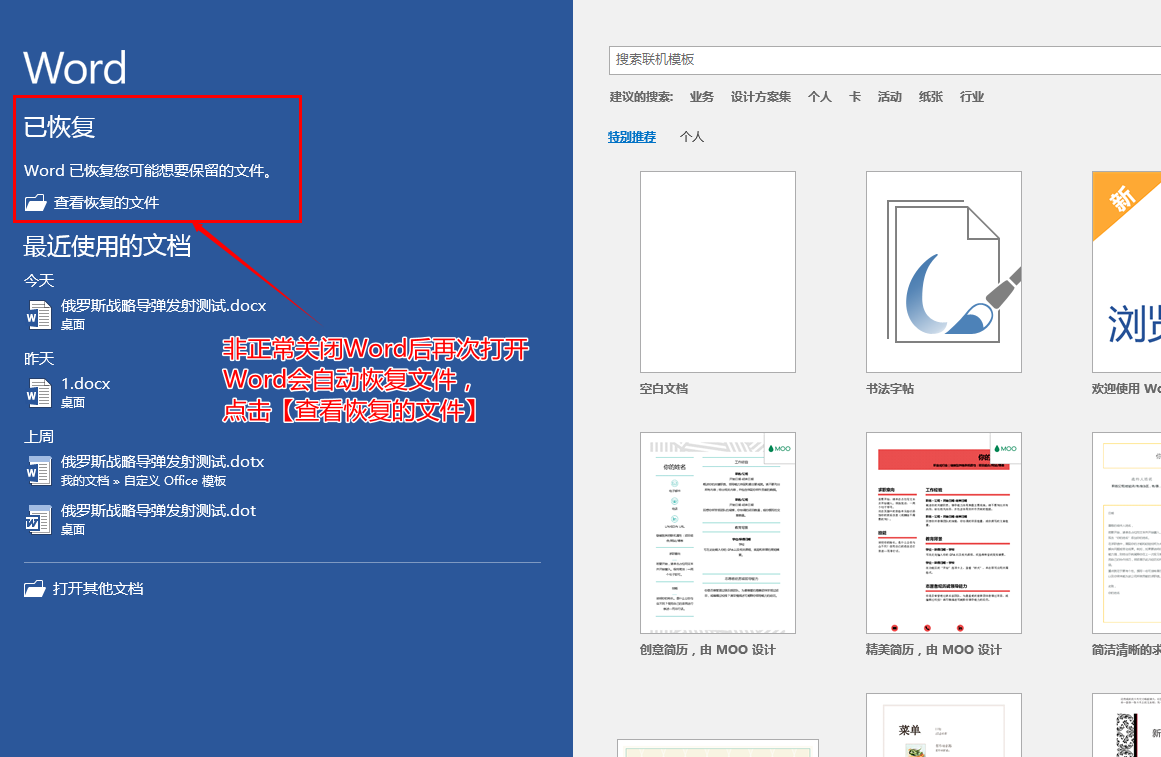Viewport: 1161px width, 757px height.
Task: Choose the 精美简历，由 MOO 设计 template
Action: pos(943,533)
